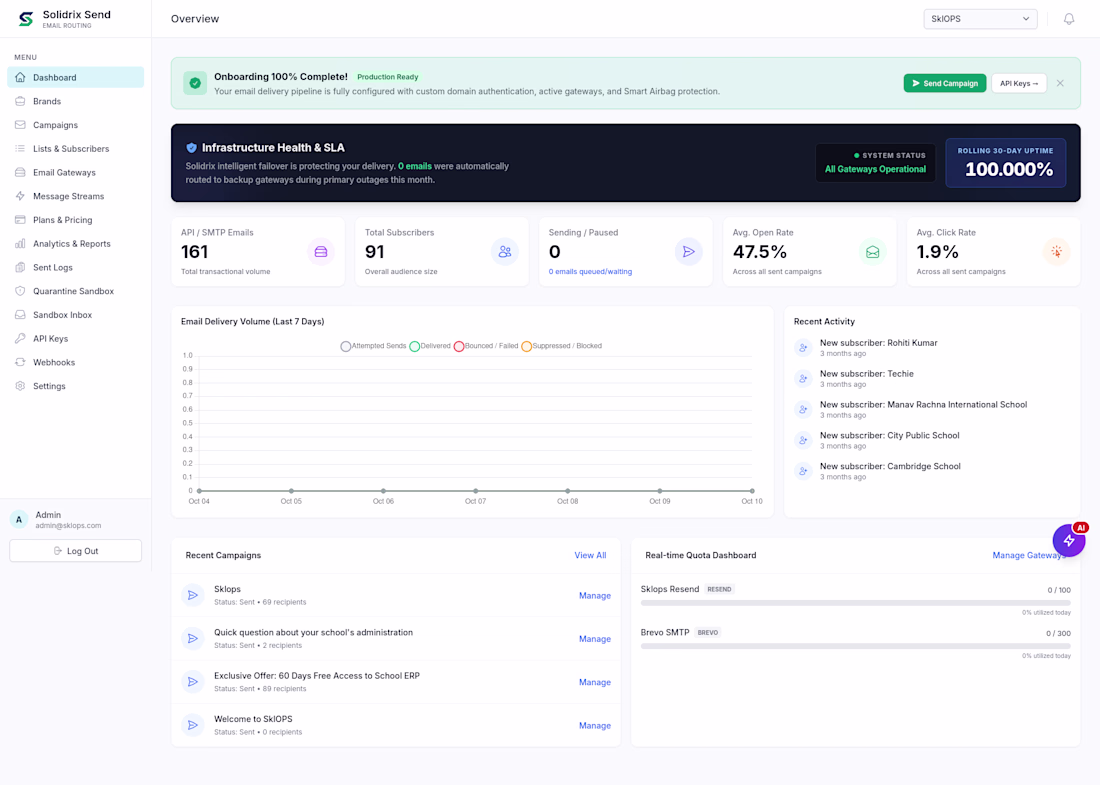Click the Message Streams lightning icon
This screenshot has width=1100, height=785.
[20, 196]
